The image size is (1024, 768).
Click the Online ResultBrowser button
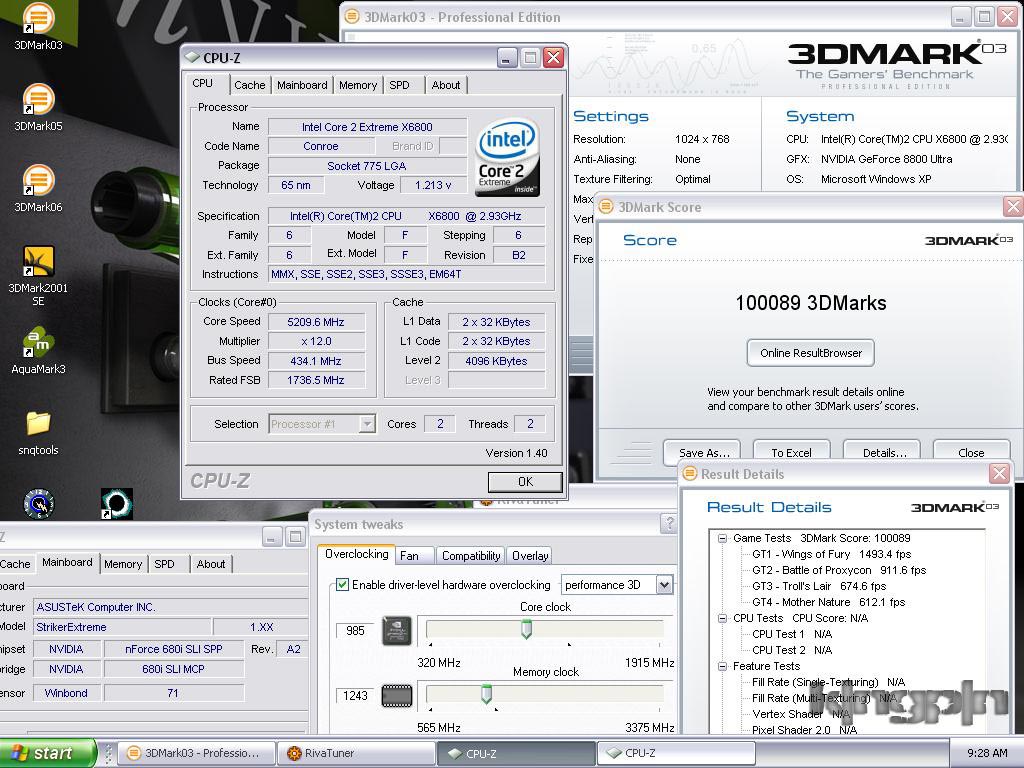[810, 353]
